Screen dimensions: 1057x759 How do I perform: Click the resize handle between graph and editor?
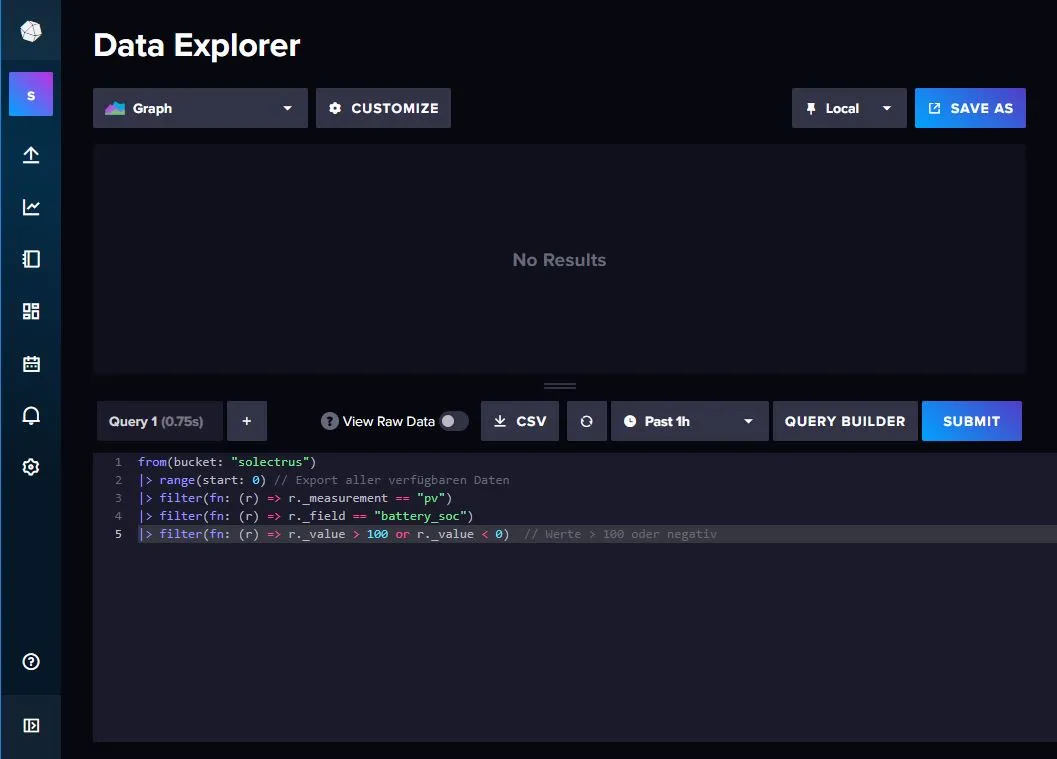[559, 386]
